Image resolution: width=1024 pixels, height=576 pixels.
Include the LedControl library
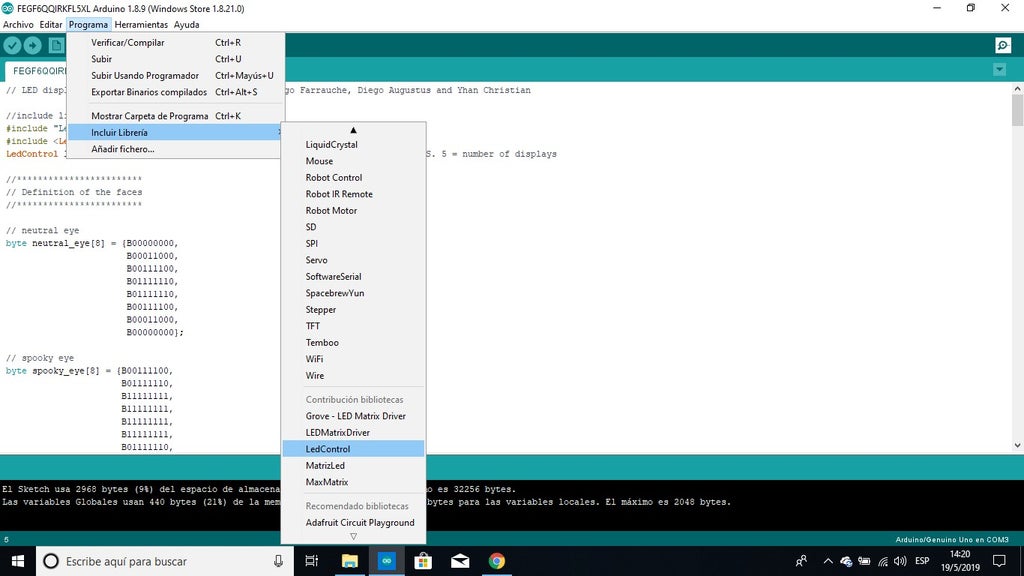click(x=353, y=449)
